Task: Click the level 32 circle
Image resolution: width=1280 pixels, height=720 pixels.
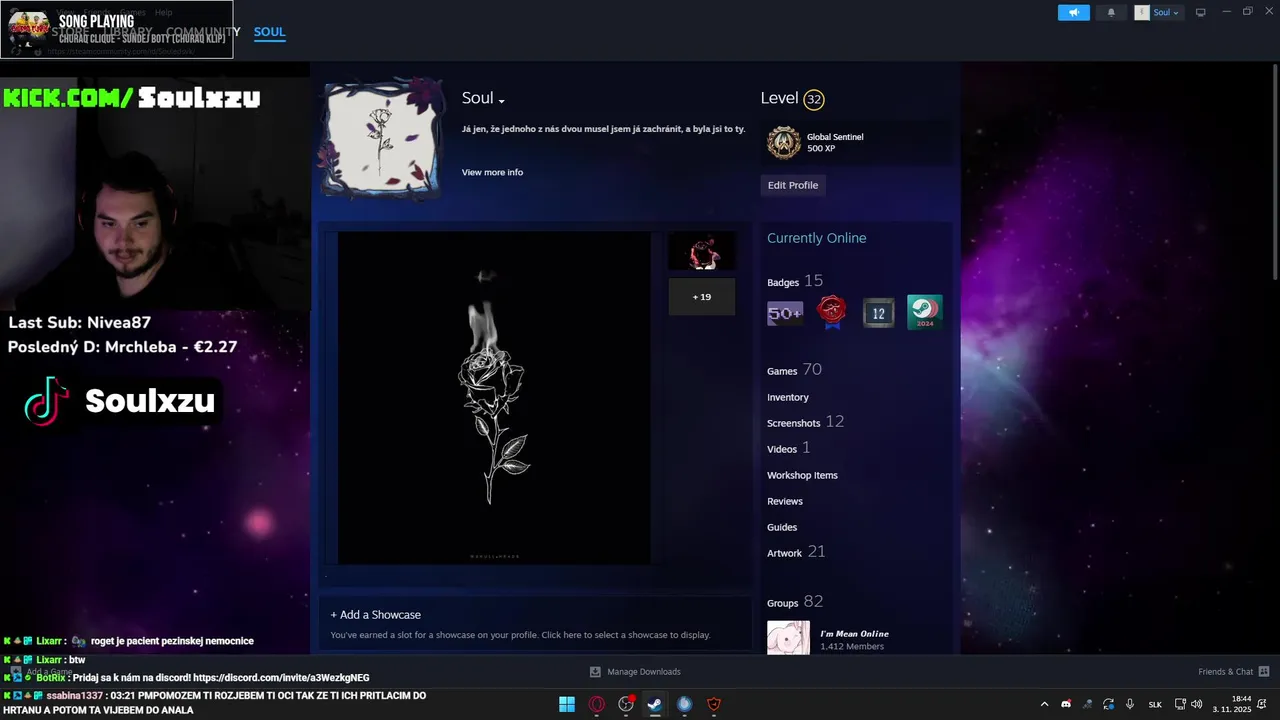Action: click(814, 99)
